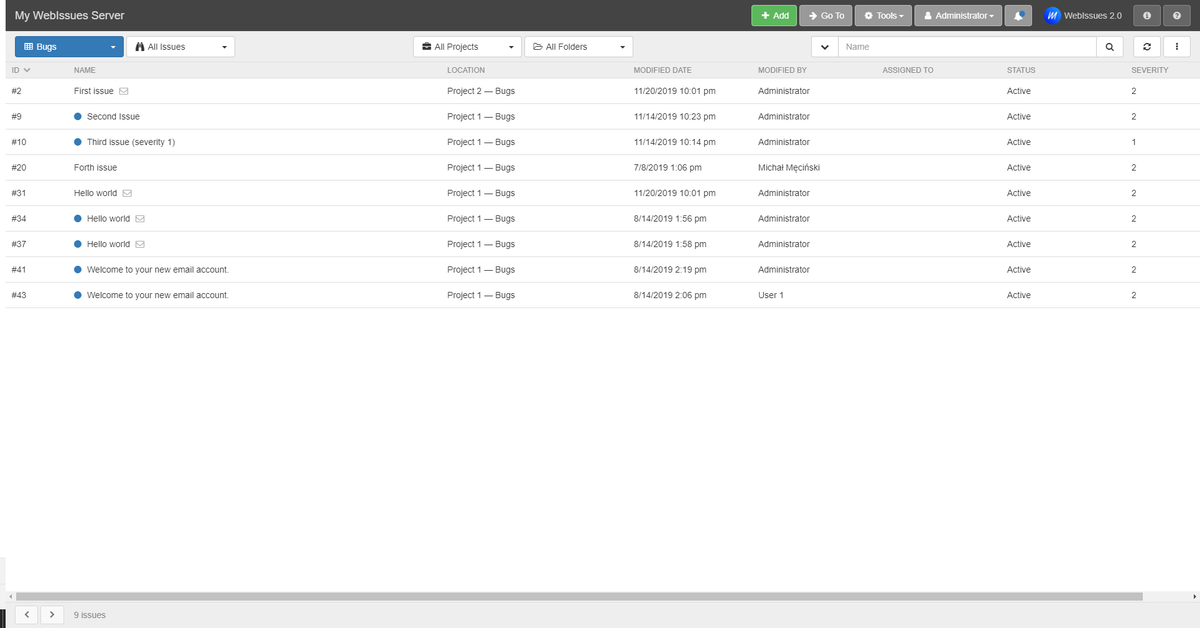Click unread dot in row #41
Image resolution: width=1200 pixels, height=628 pixels.
[78, 269]
